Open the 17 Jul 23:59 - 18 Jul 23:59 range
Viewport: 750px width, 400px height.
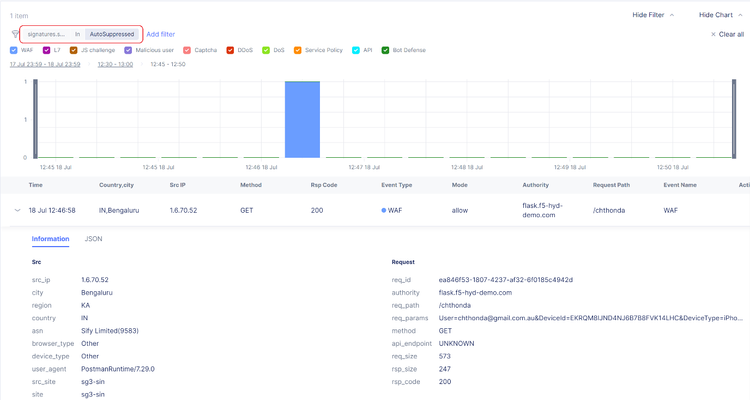click(45, 64)
